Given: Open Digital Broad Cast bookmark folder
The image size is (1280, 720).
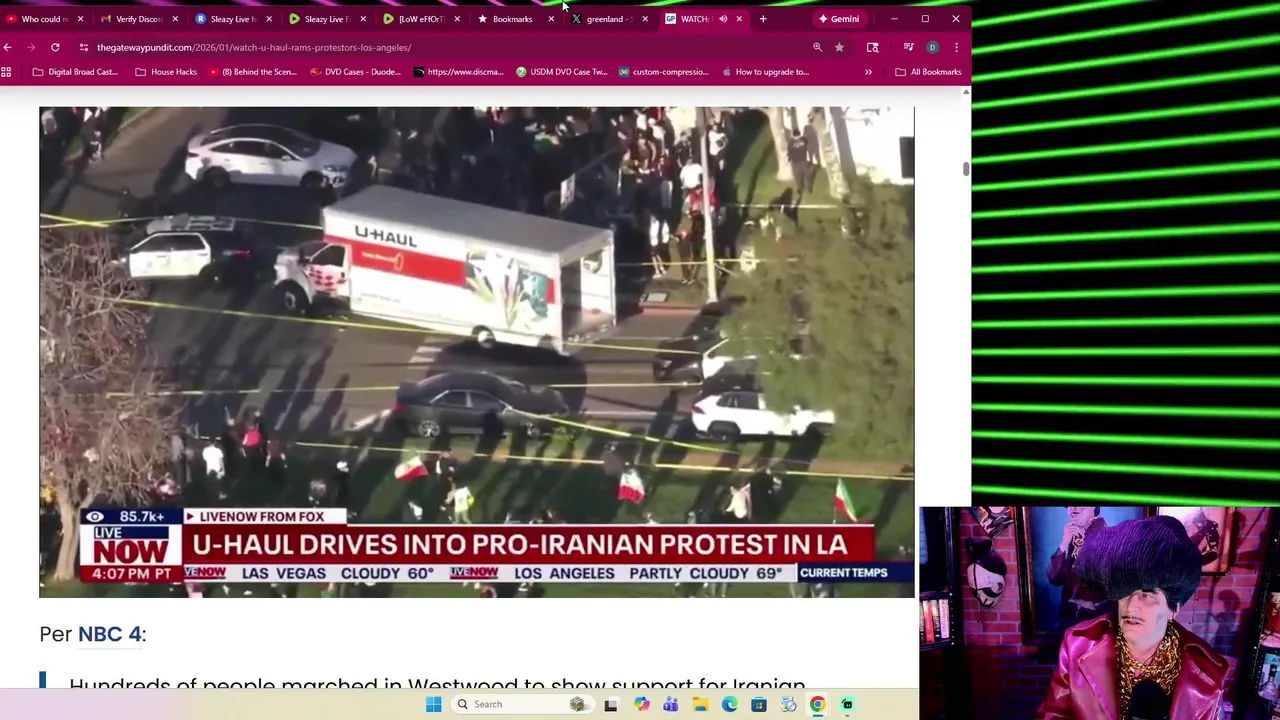Looking at the screenshot, I should [x=75, y=72].
